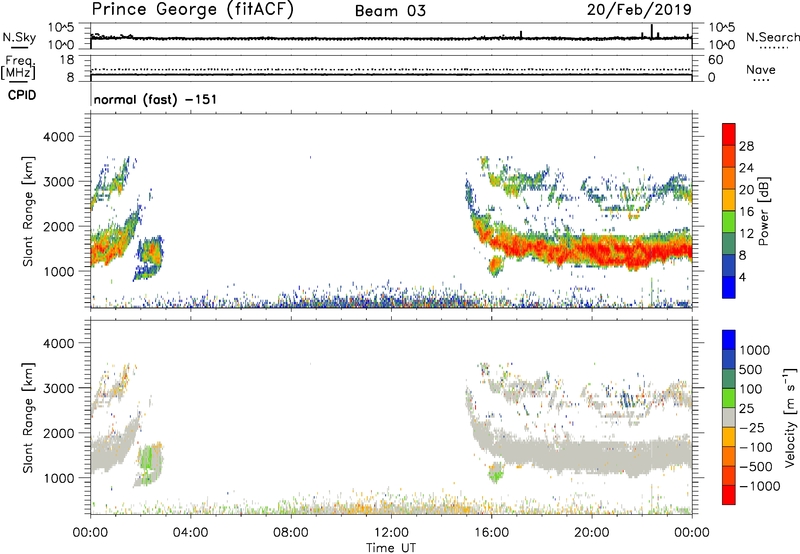Image resolution: width=800 pixels, height=554 pixels.
Task: Click the '60' tick on the Nave axis
Action: [x=715, y=60]
